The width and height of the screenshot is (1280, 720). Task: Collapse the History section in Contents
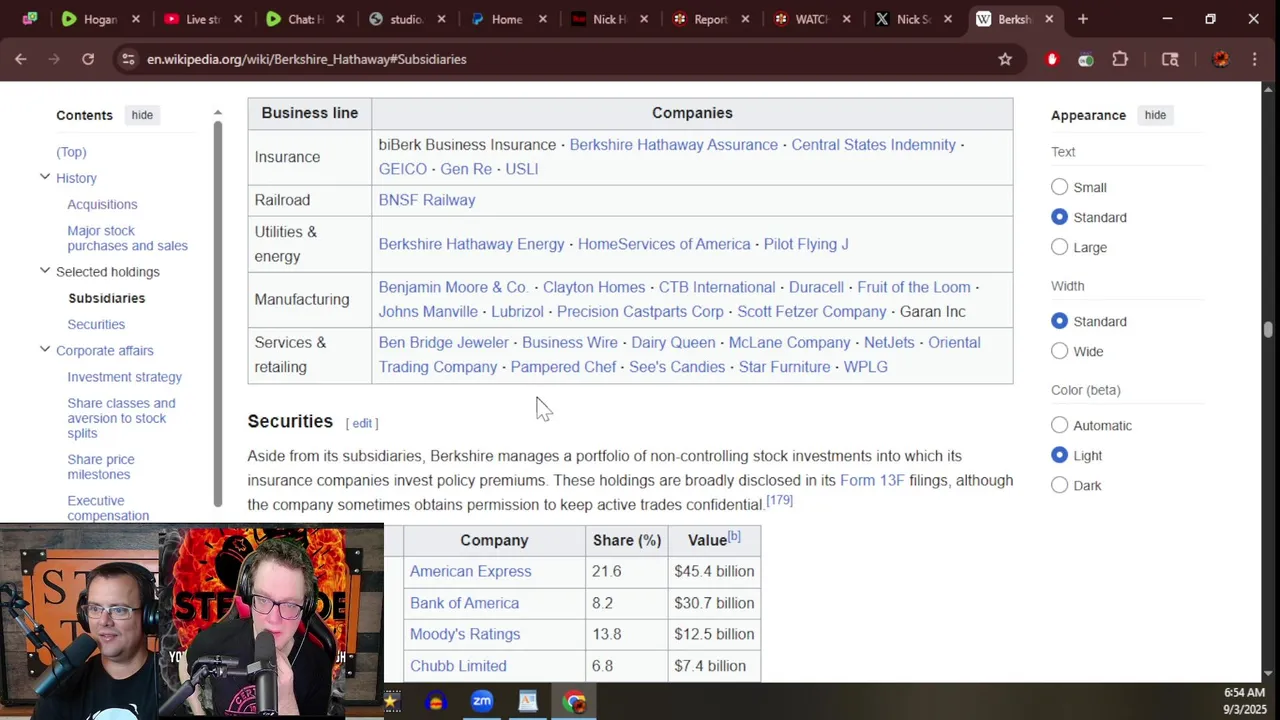pos(45,177)
